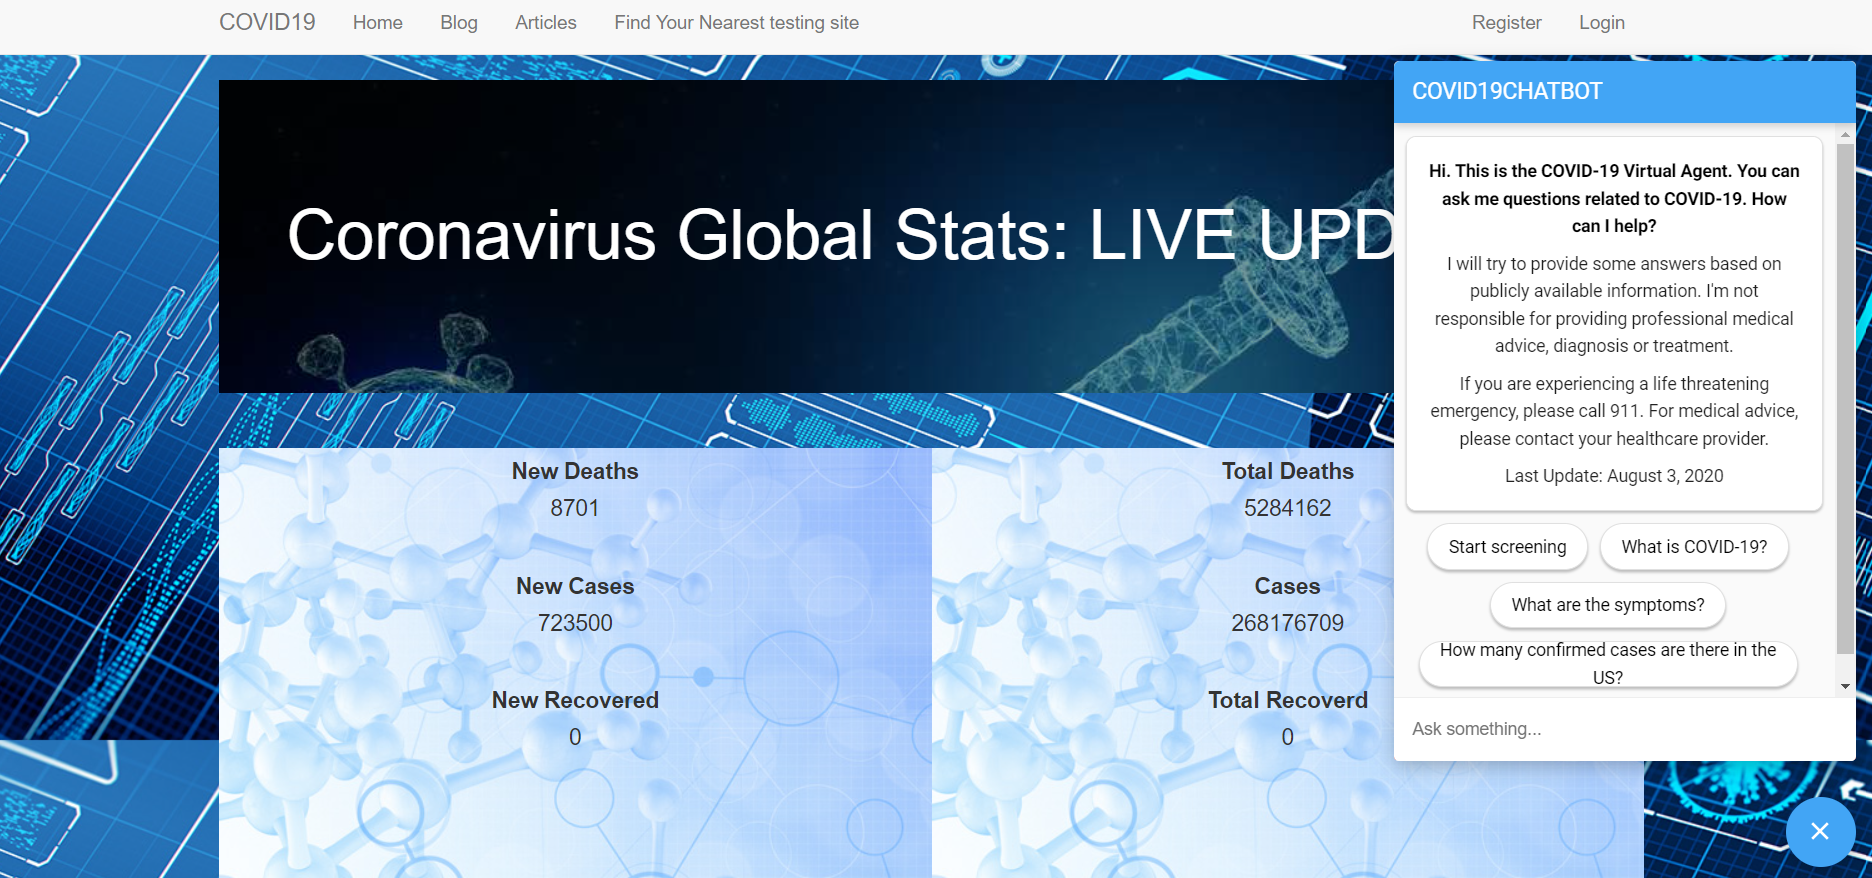Click the bold chatbot greeting message
The image size is (1872, 878).
coord(1614,199)
